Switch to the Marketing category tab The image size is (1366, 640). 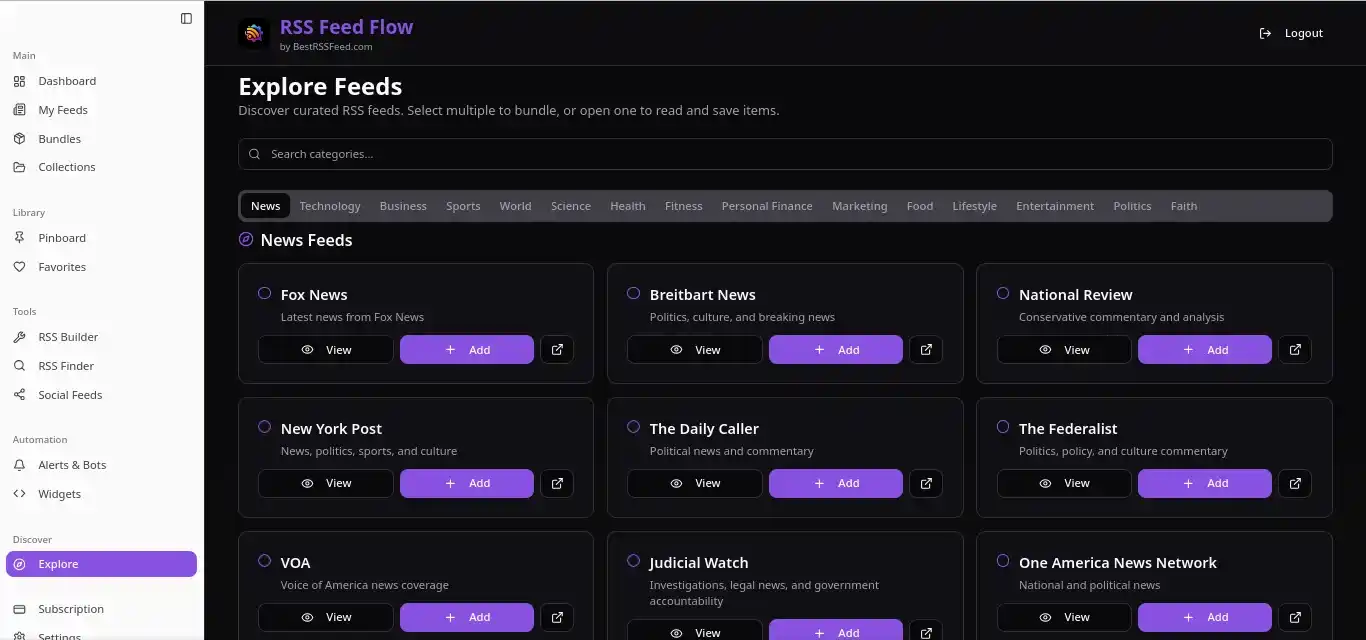(860, 206)
